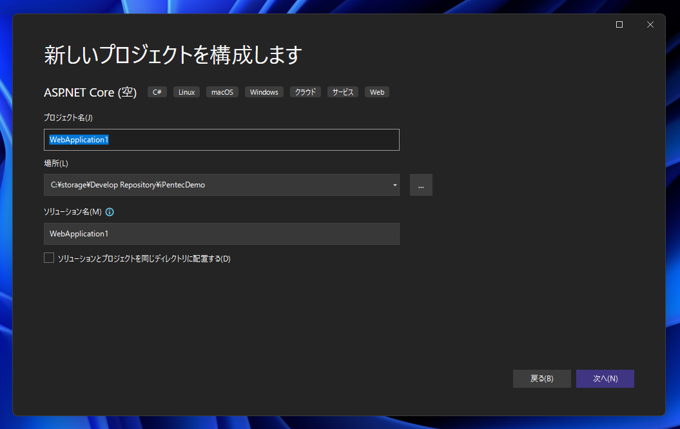
Task: Click the 場所(L) label
Action: click(x=56, y=164)
